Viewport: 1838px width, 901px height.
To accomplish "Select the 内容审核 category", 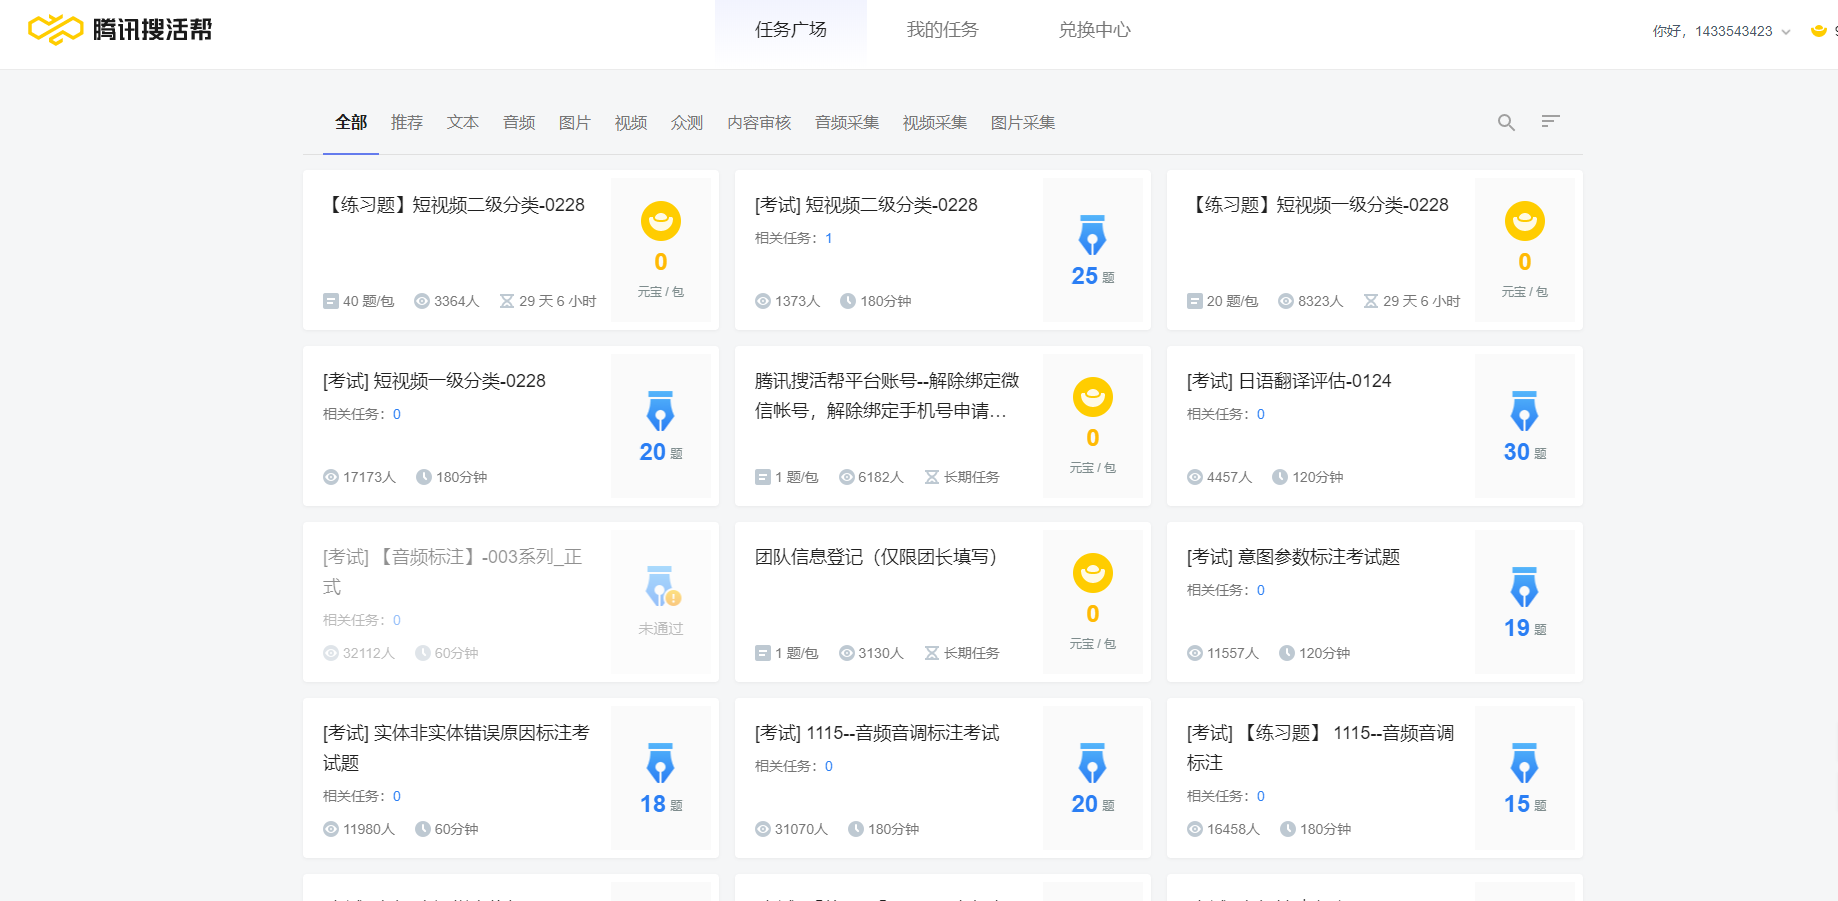I will tap(759, 122).
